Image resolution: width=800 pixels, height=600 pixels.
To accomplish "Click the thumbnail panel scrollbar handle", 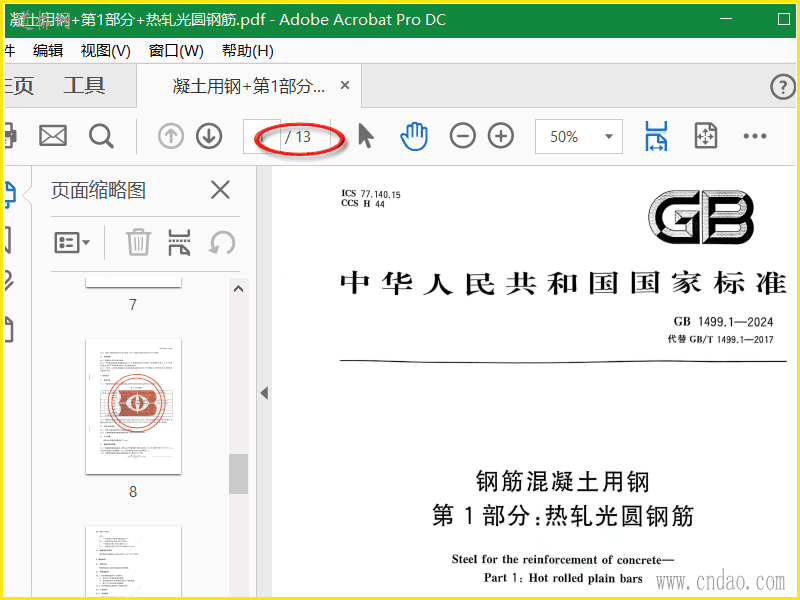I will 238,474.
